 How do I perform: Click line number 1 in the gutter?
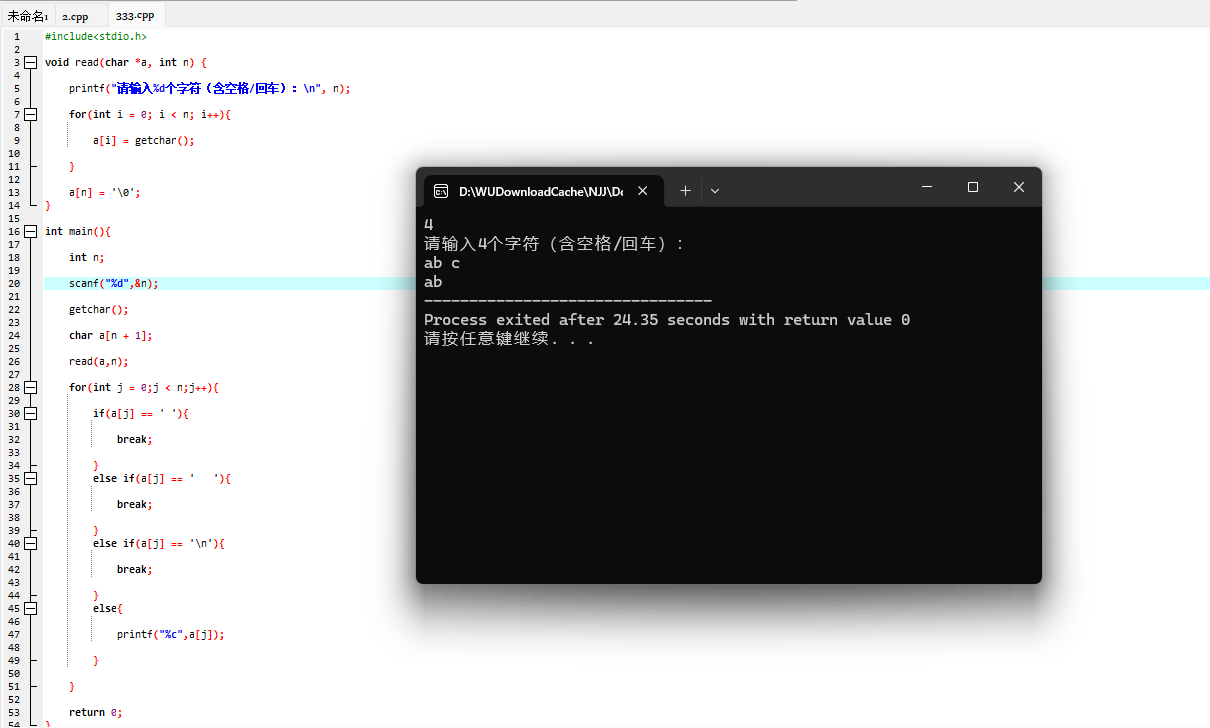pos(16,36)
